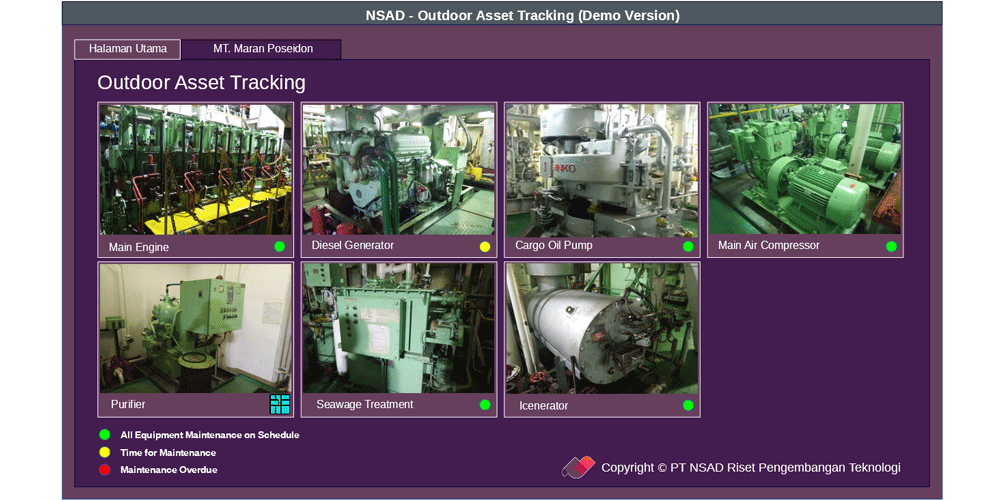Click the green status dot for Seawage Treatment
The image size is (1000, 500).
pos(485,404)
